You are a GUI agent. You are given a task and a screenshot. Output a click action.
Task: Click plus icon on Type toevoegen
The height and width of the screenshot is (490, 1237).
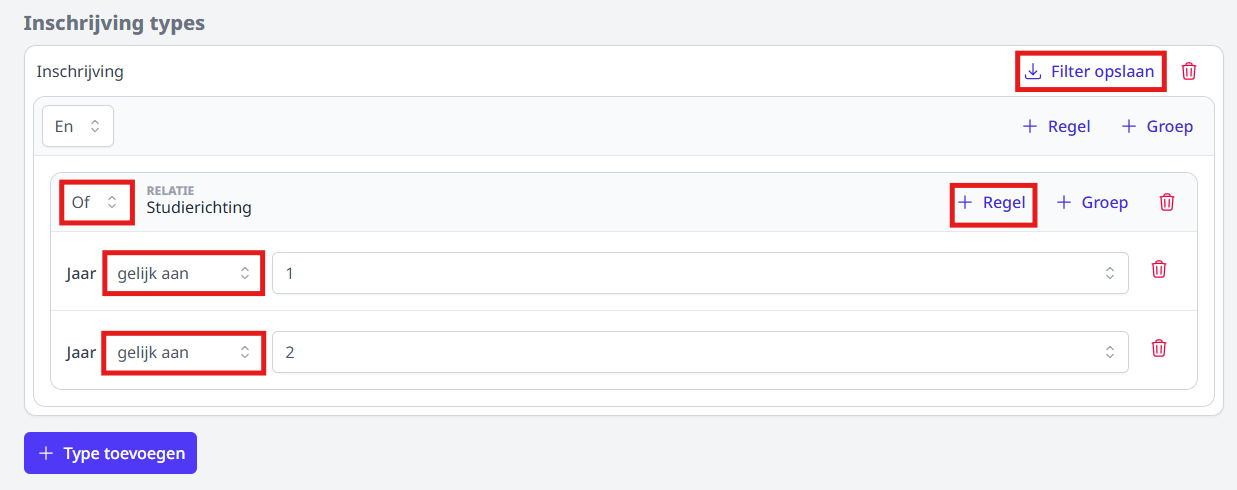(46, 453)
